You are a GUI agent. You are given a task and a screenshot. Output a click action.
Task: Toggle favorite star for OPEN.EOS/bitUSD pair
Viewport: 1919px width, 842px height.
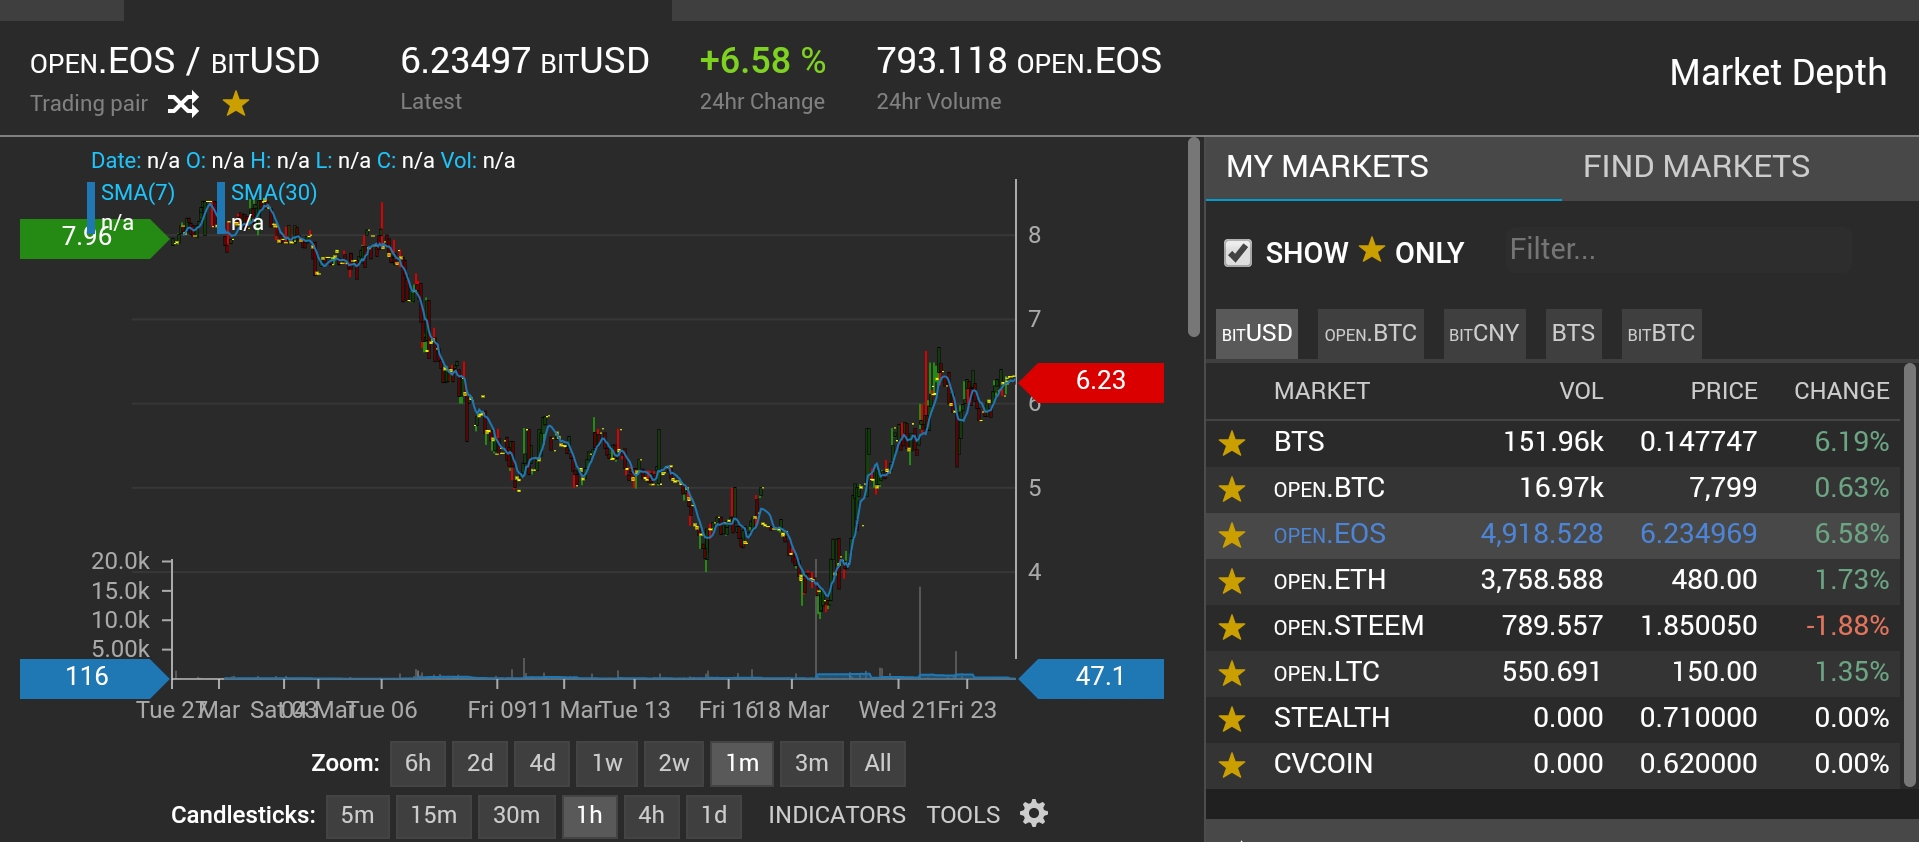pos(236,103)
